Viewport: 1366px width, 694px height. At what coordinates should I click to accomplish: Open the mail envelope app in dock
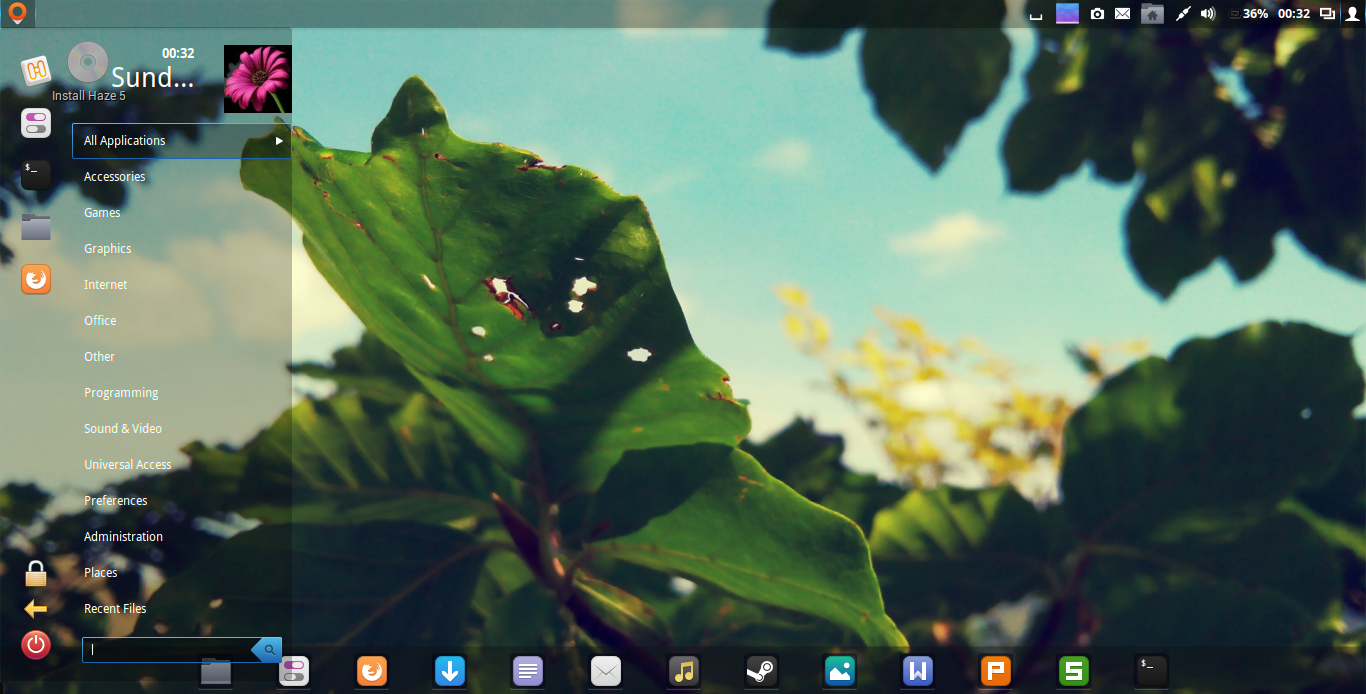coord(606,671)
